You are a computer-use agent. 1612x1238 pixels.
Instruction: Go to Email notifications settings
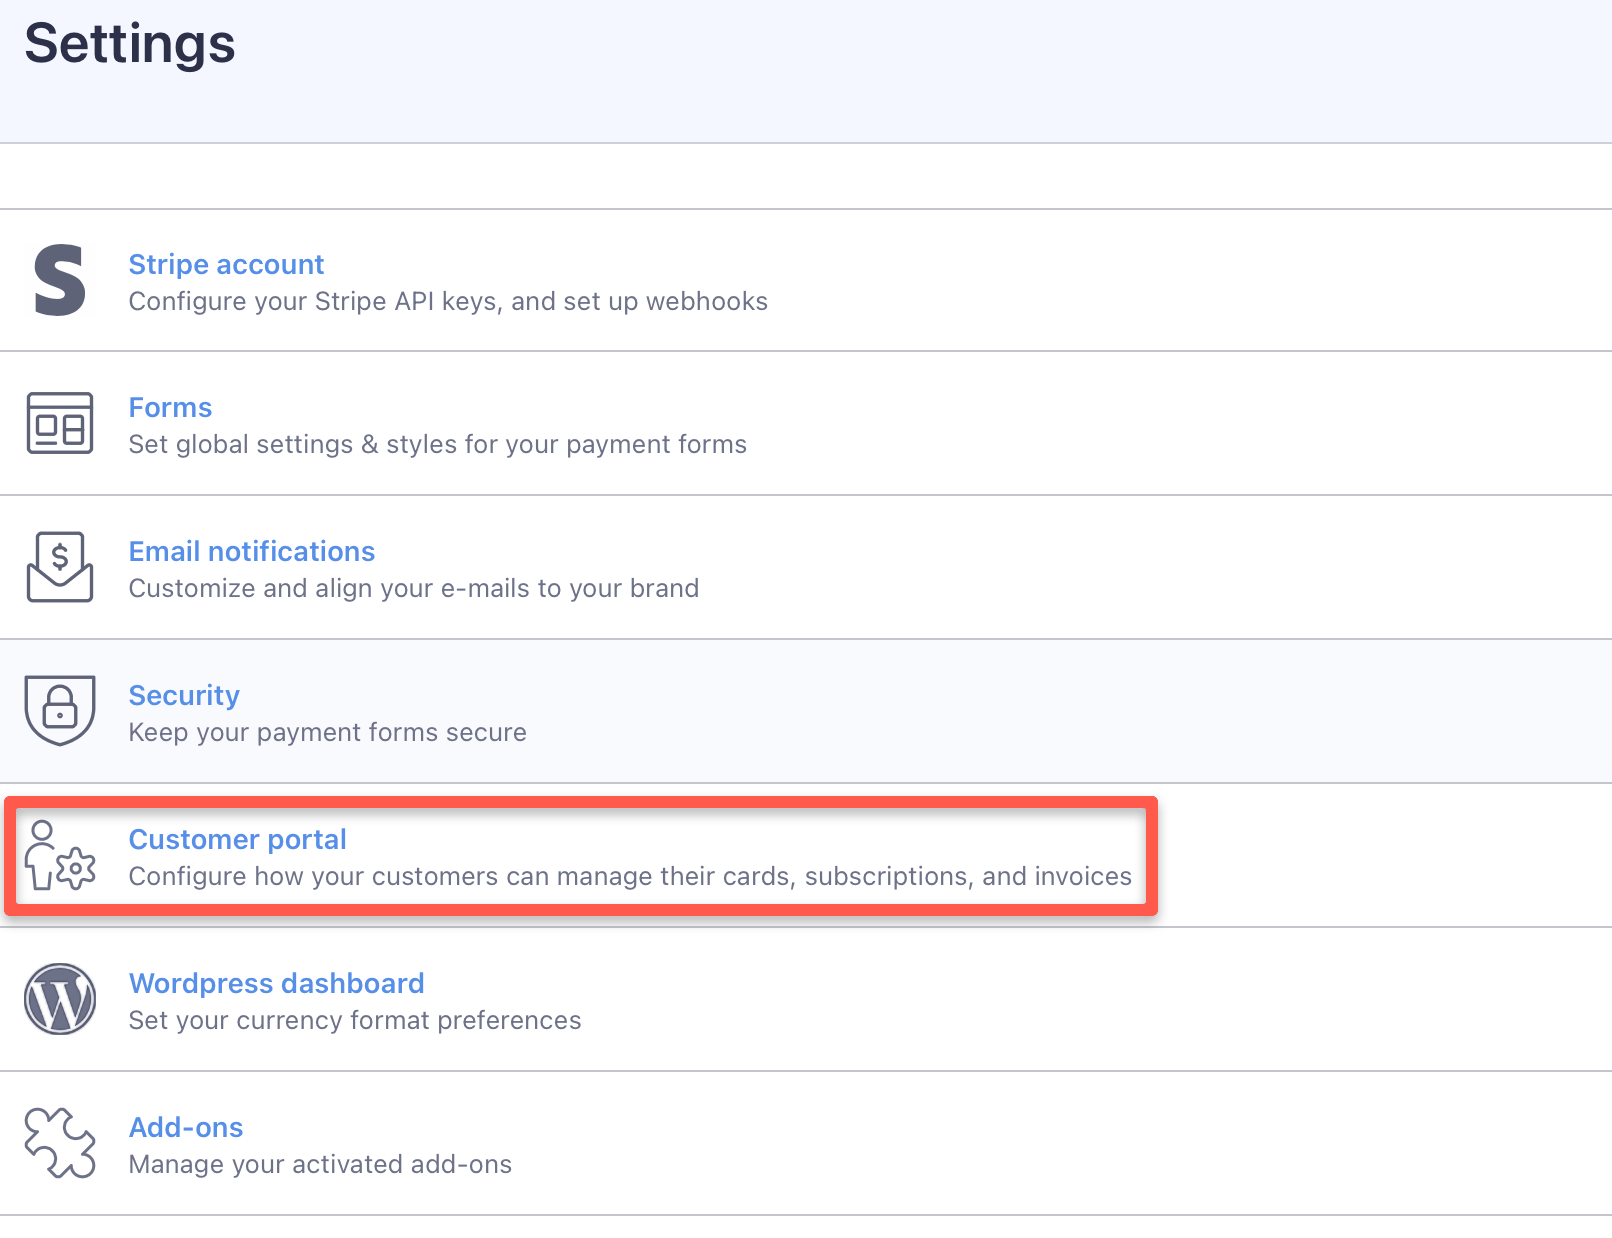(x=252, y=552)
